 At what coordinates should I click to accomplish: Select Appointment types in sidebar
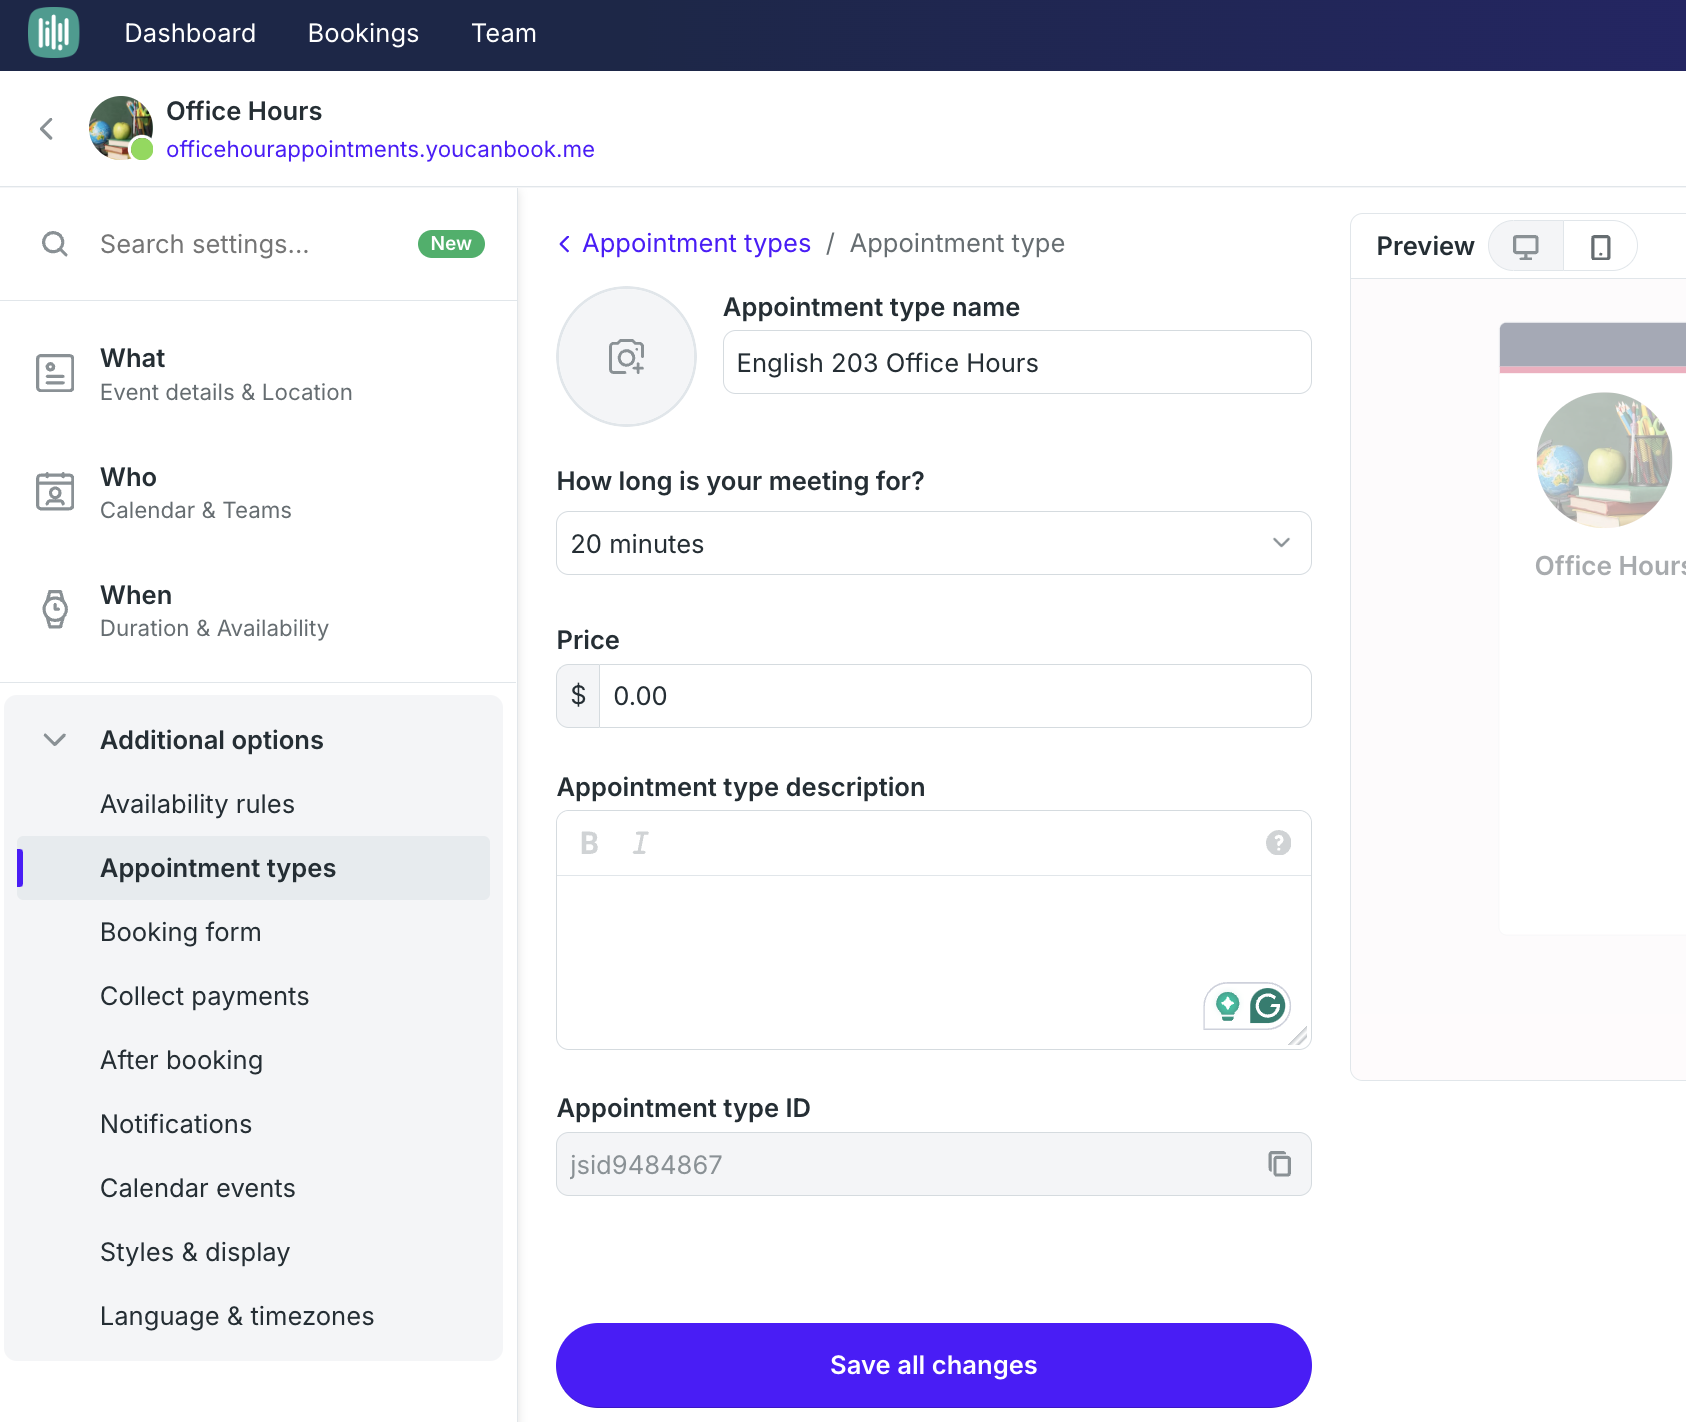(254, 868)
